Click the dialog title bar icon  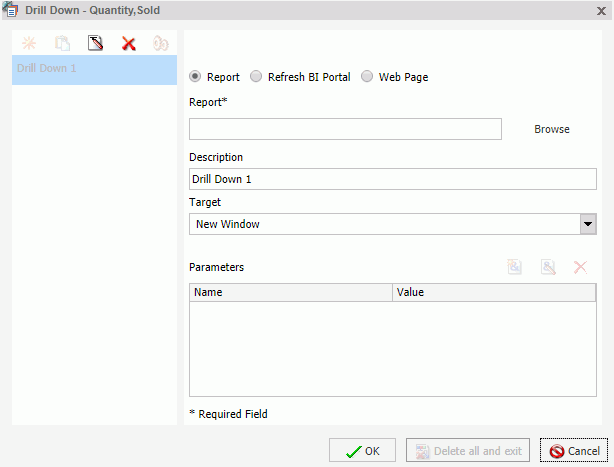click(x=10, y=10)
